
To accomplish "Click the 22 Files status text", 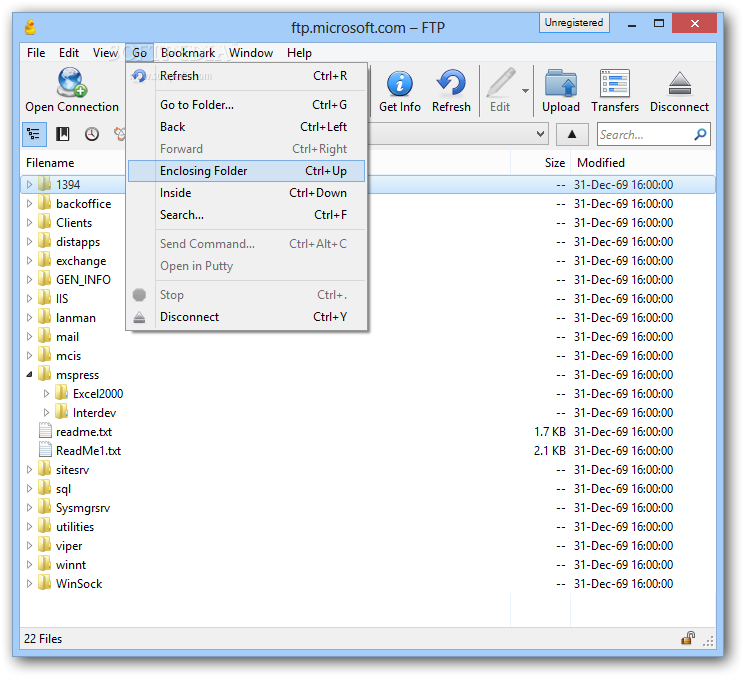I will (x=43, y=639).
